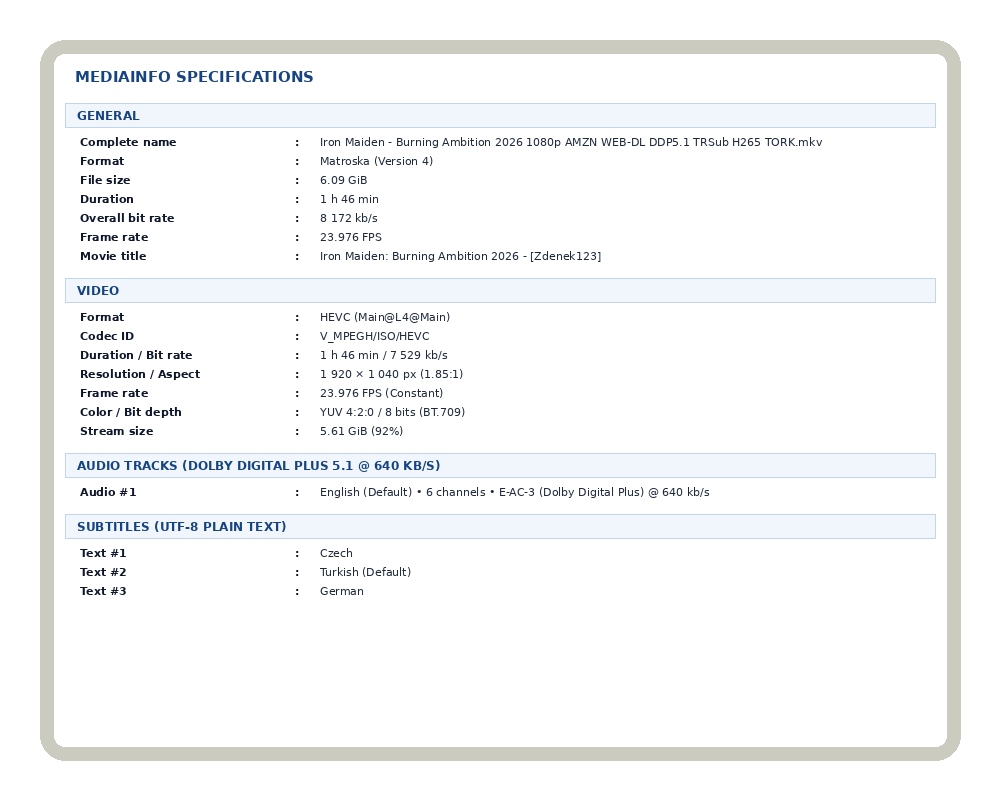Click the Movie title label
The image size is (1000, 800).
[x=113, y=256]
